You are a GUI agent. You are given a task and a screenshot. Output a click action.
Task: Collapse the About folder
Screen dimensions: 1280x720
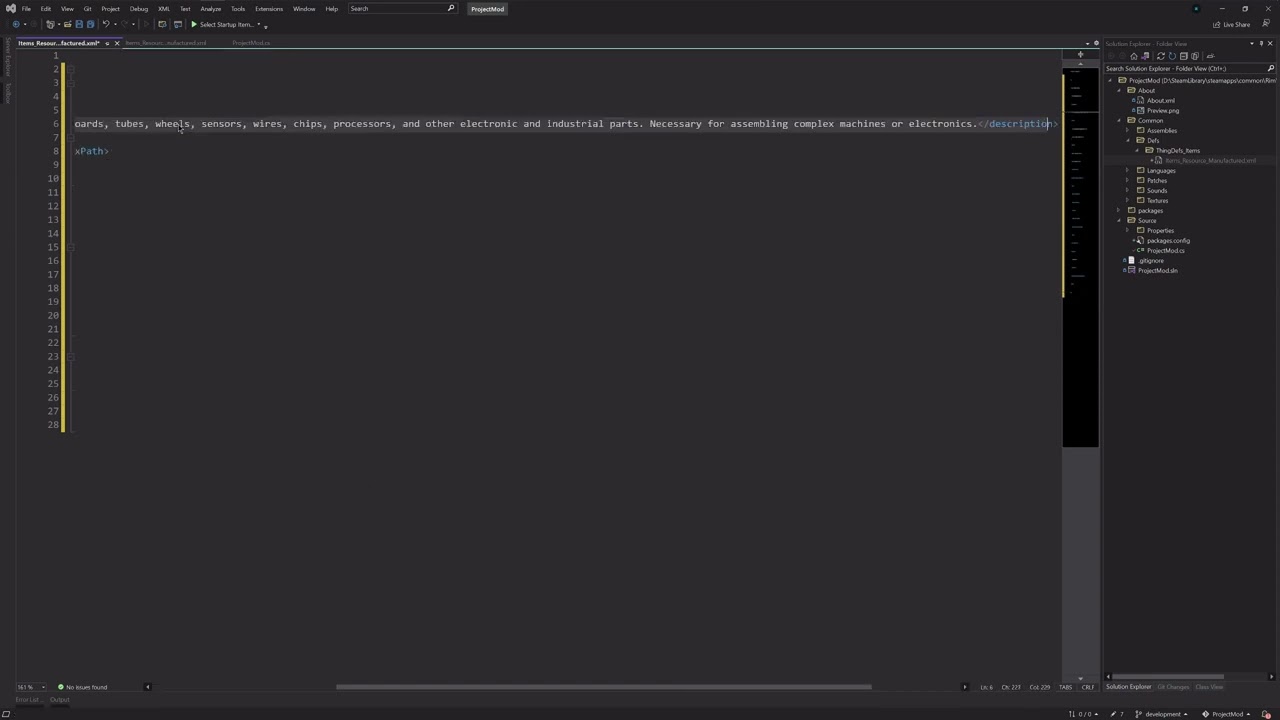point(1119,90)
